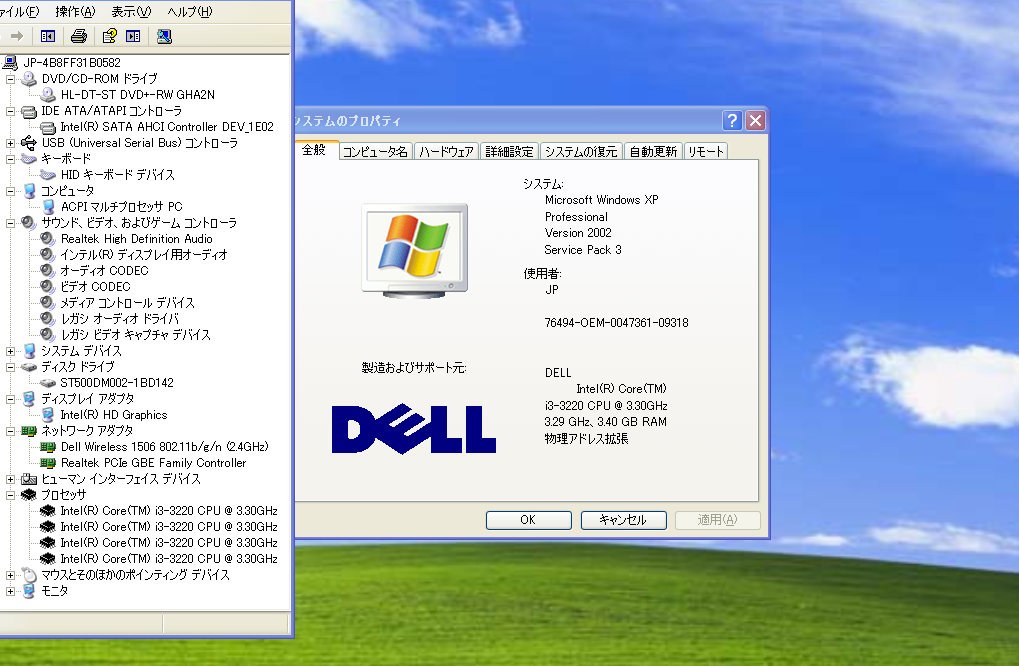Select the コンピュータ category row
Viewport: 1019px width, 666px height.
click(x=68, y=191)
